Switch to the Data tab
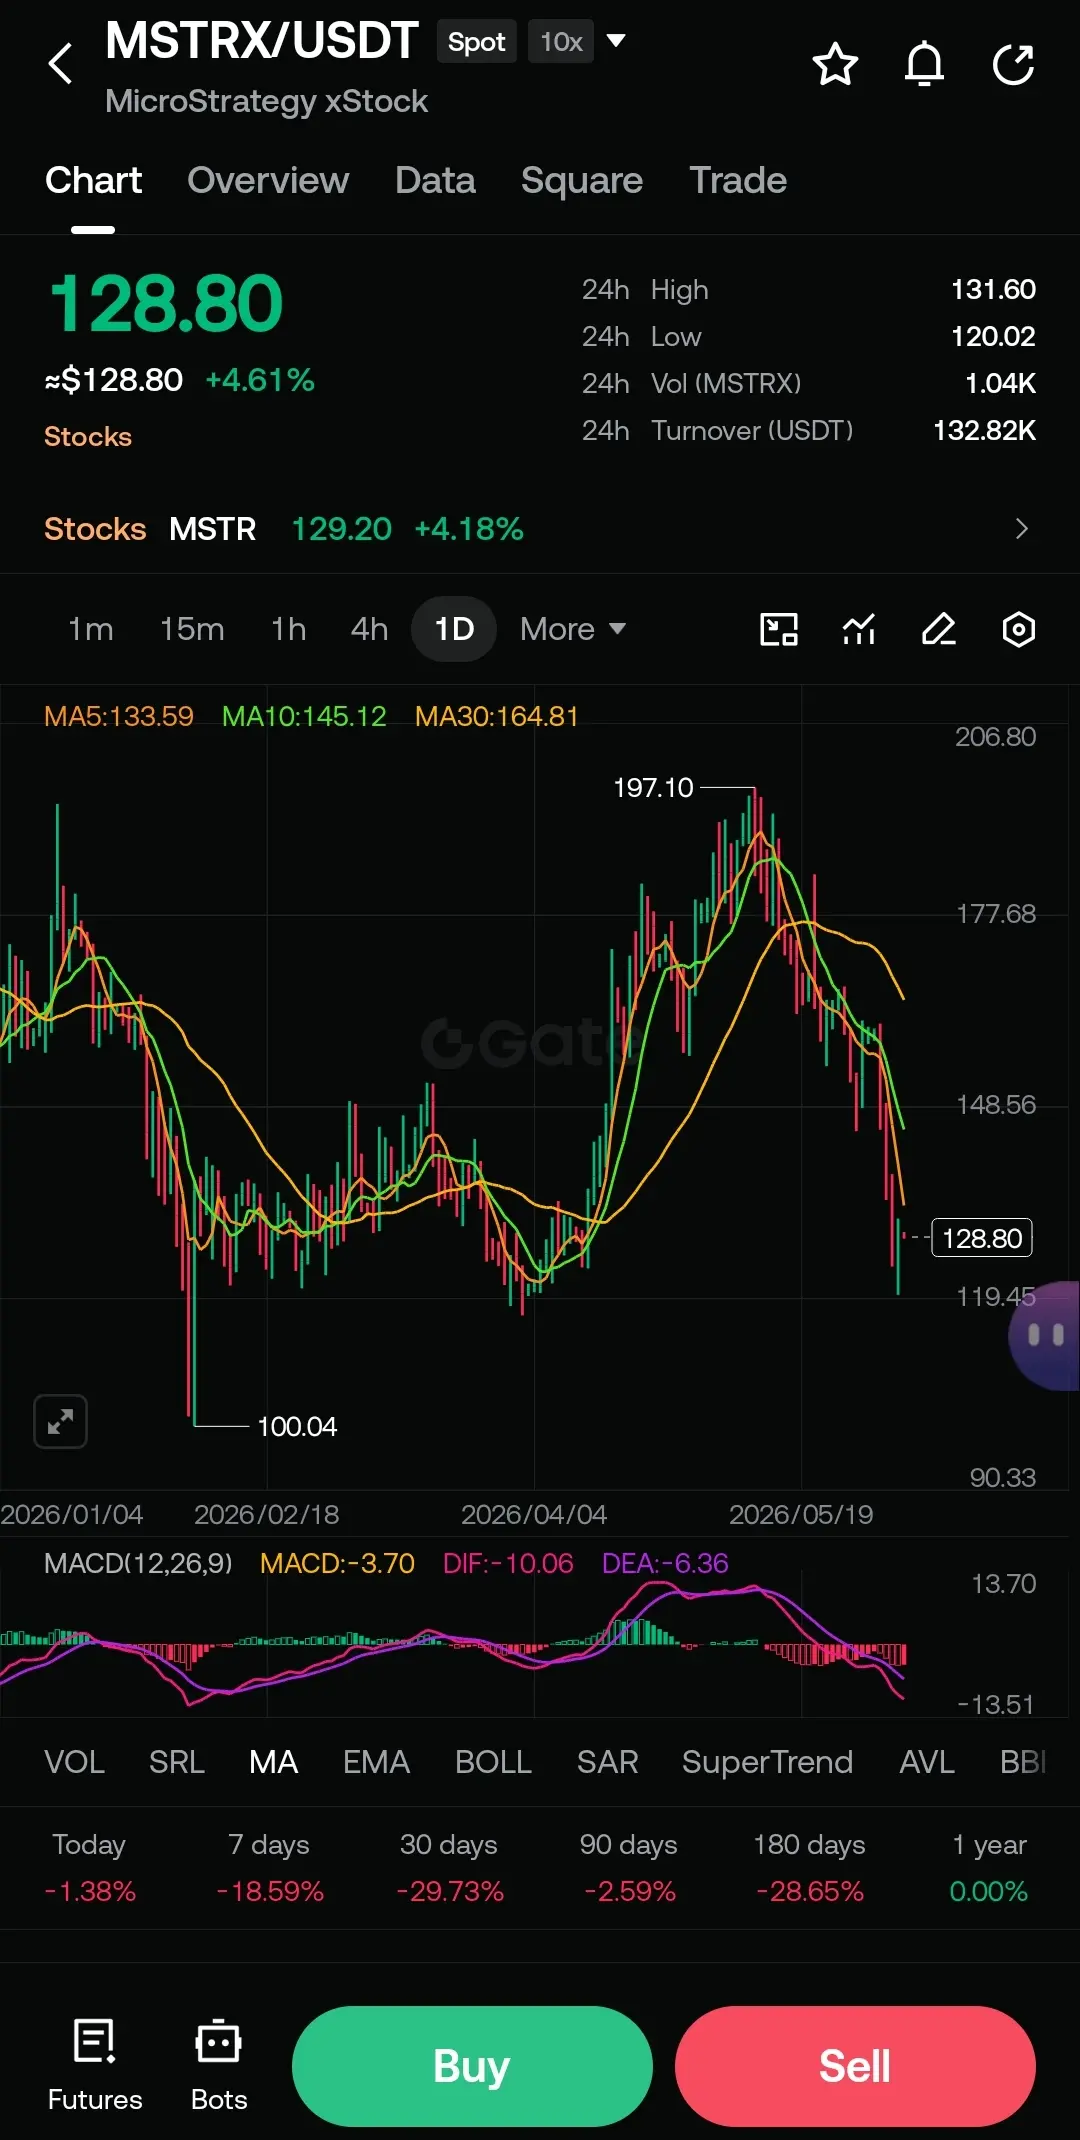Screen dimensions: 1080x2140 click(435, 180)
